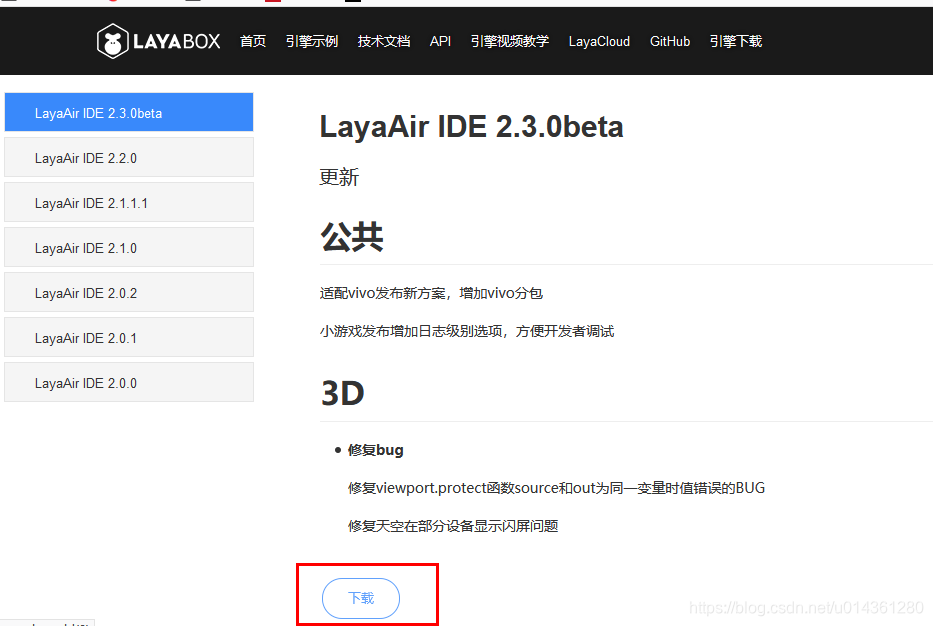933x626 pixels.
Task: Select LayaAir IDE 2.1.1.1 version entry
Action: (x=128, y=202)
